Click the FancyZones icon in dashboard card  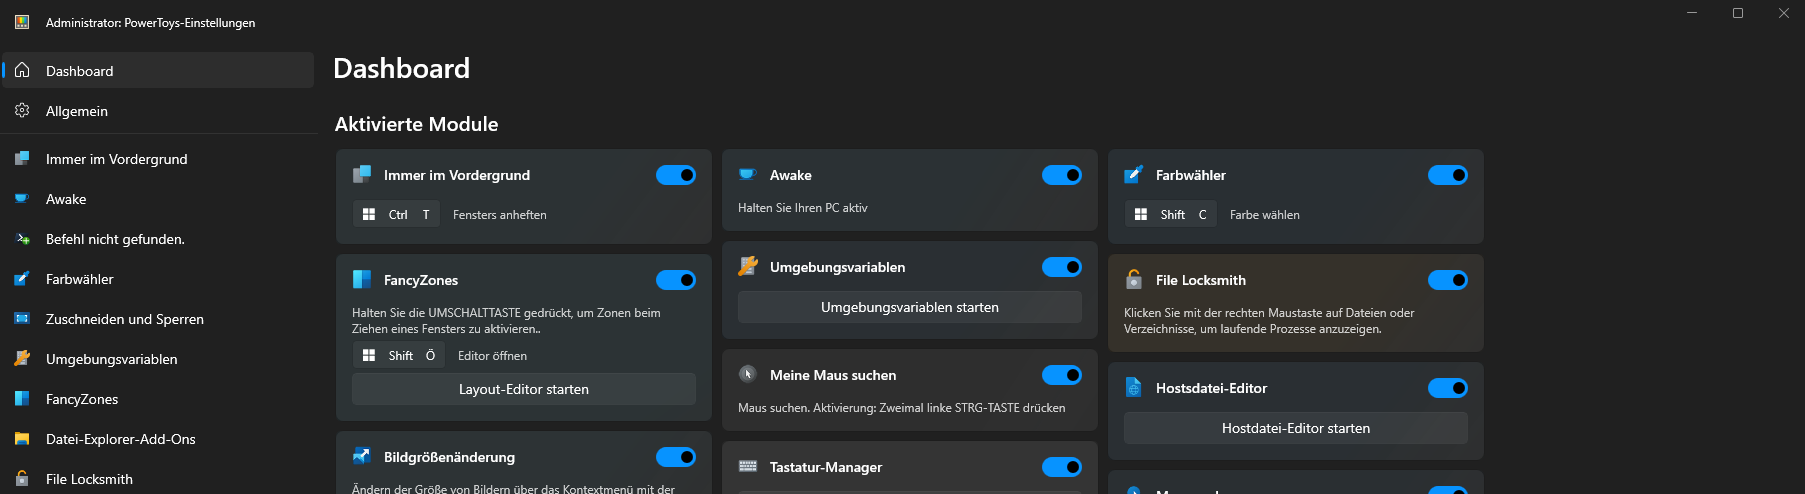point(362,280)
